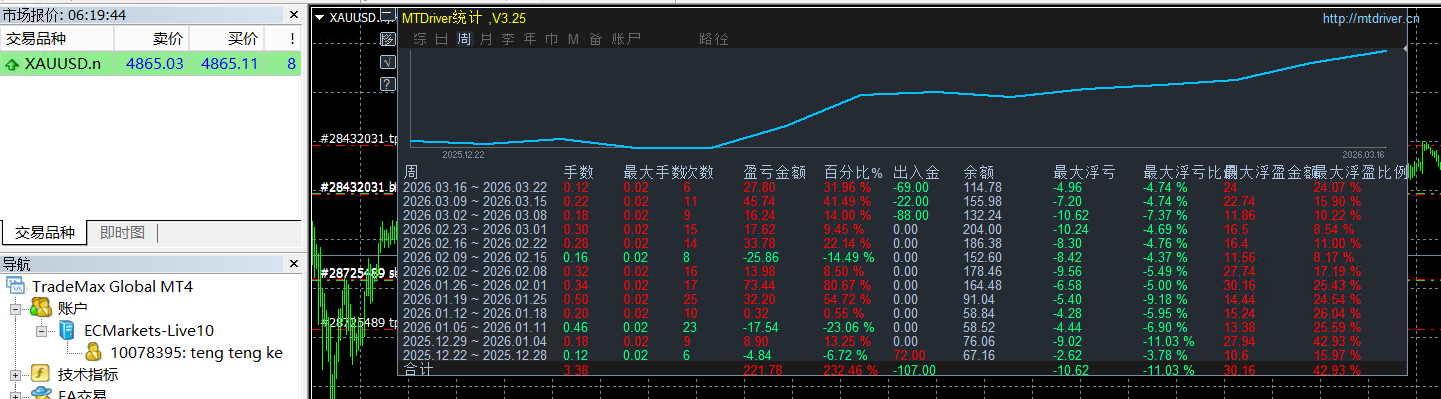Screen dimensions: 1441x399
Task: Select the 备 tab in MTDriver
Action: pyautogui.click(x=596, y=39)
